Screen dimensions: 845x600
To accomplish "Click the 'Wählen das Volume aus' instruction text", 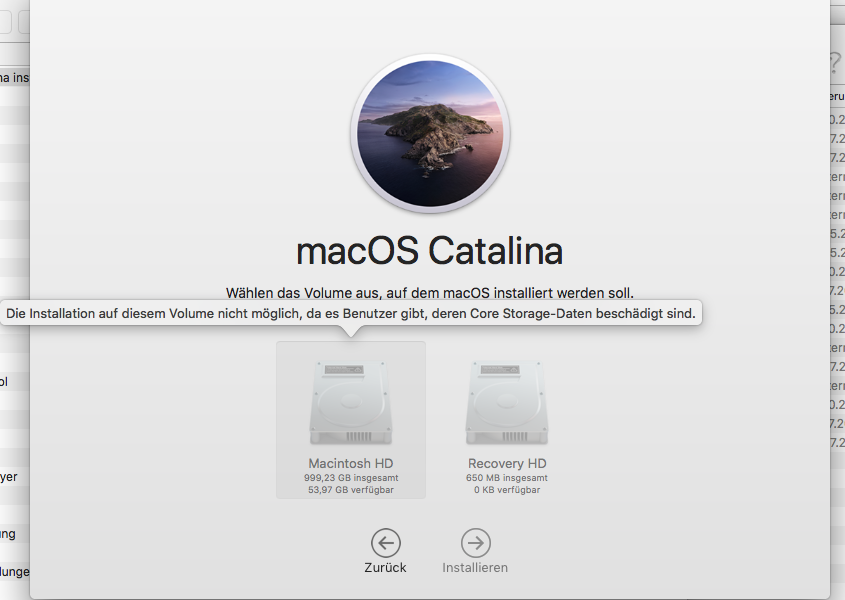I will (430, 293).
